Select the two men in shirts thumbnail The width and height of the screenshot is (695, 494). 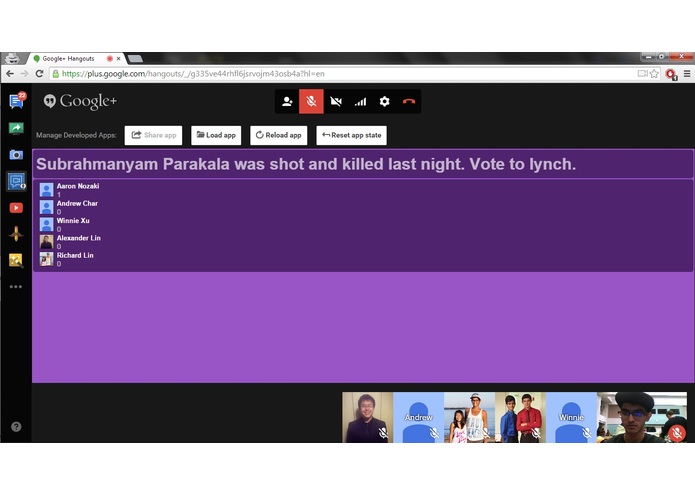tap(520, 417)
